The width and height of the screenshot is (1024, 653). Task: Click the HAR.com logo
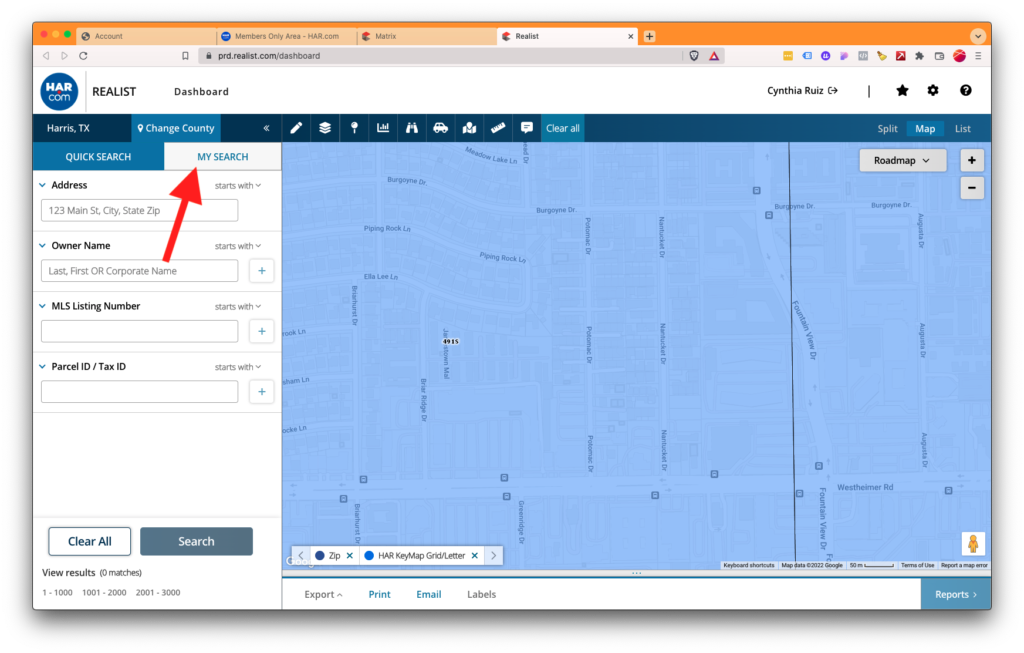click(59, 91)
